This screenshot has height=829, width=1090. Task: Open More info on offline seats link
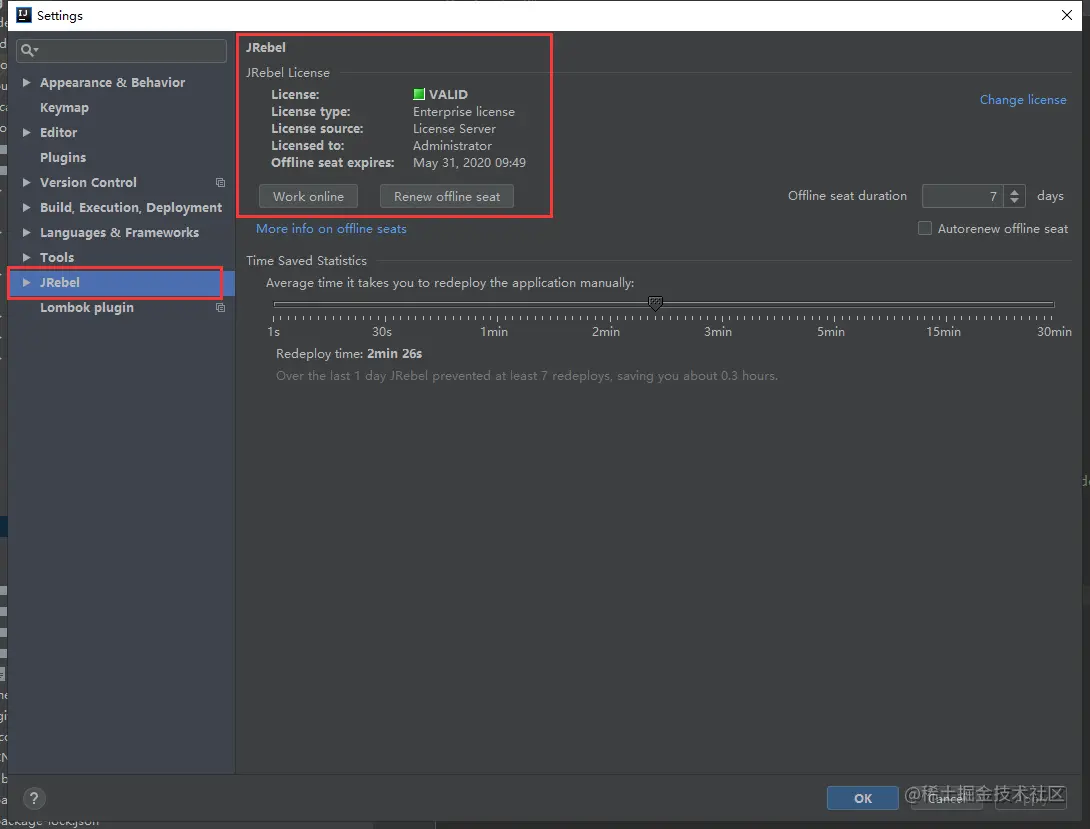331,229
